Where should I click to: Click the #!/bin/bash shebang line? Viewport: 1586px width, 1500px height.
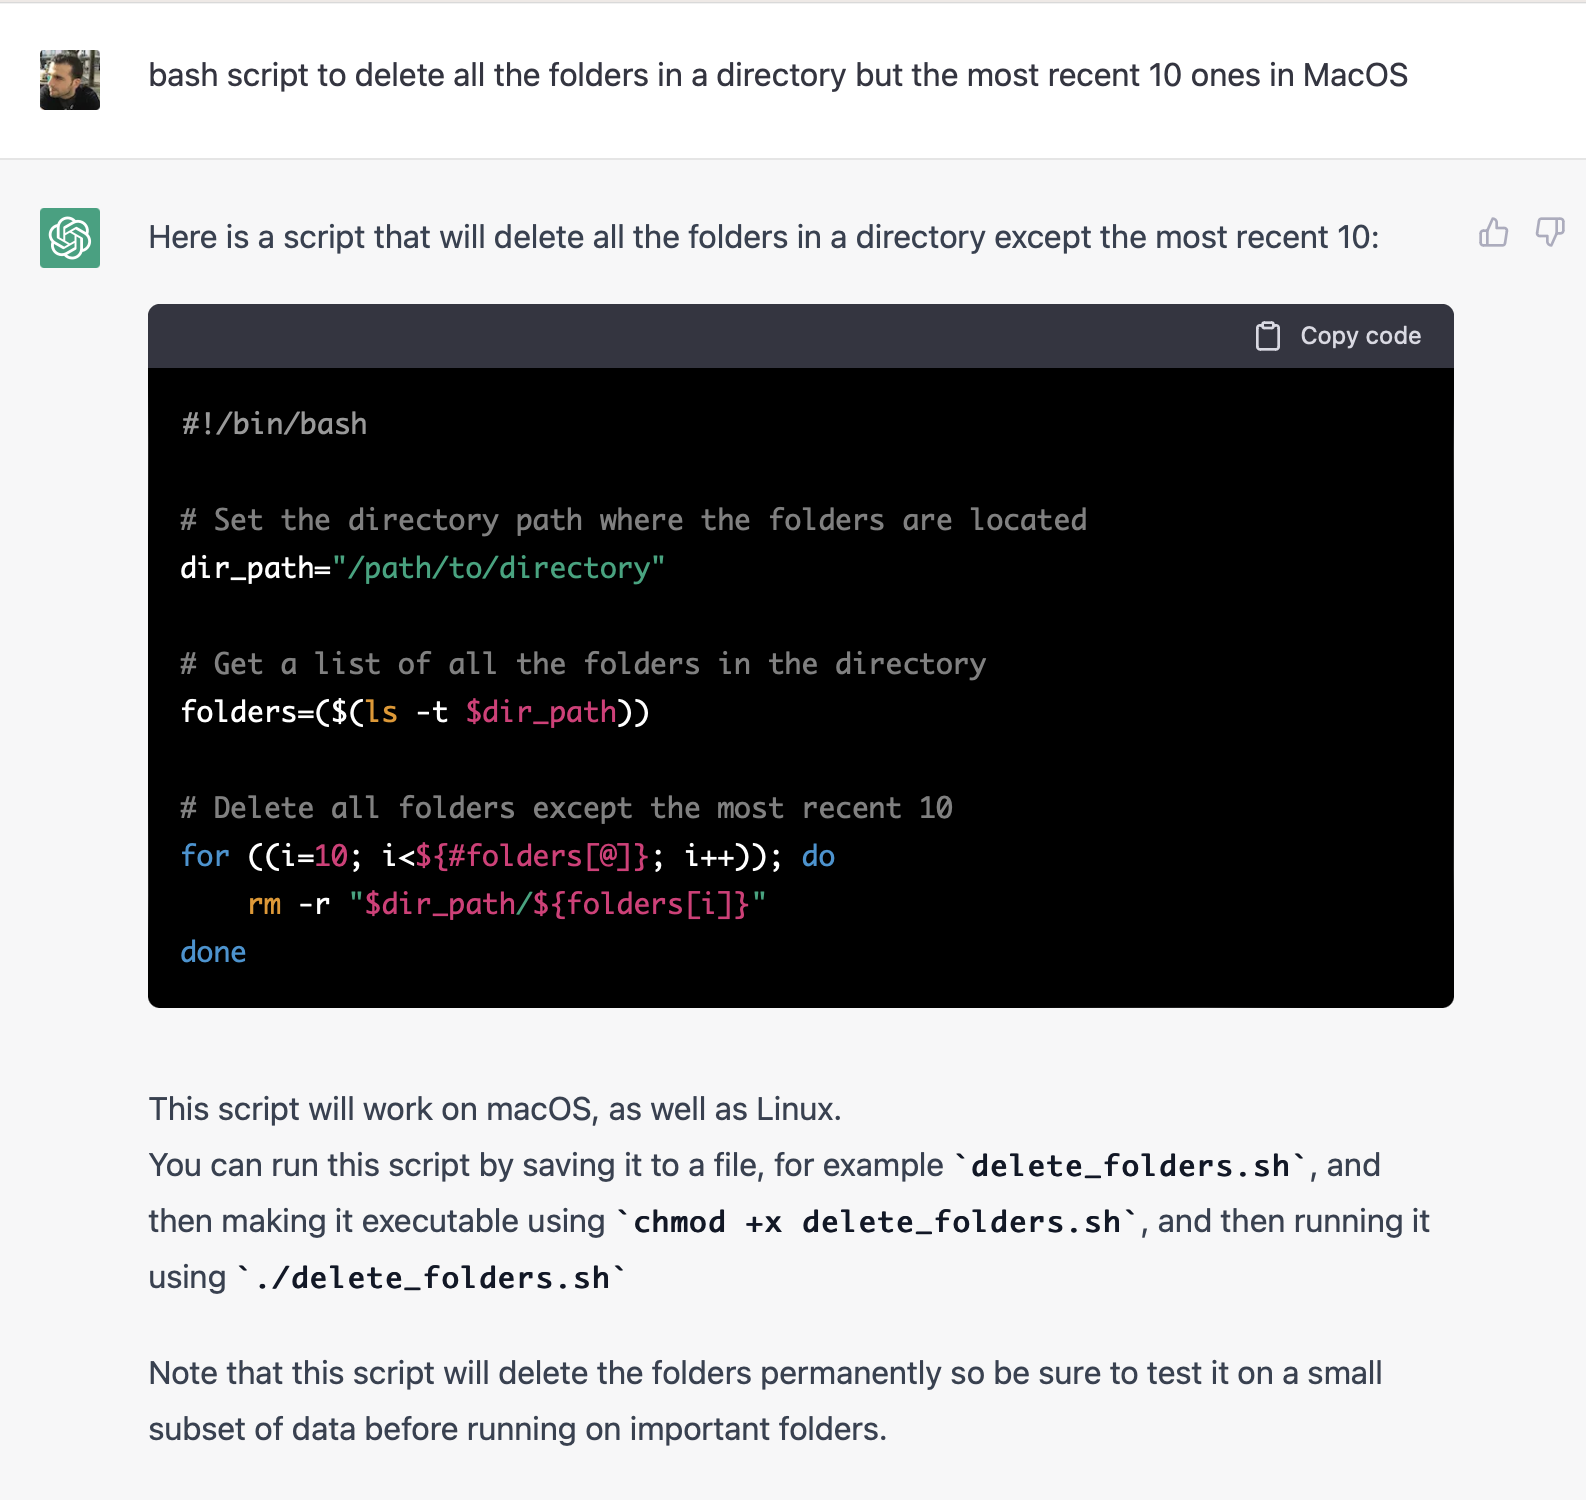[274, 424]
